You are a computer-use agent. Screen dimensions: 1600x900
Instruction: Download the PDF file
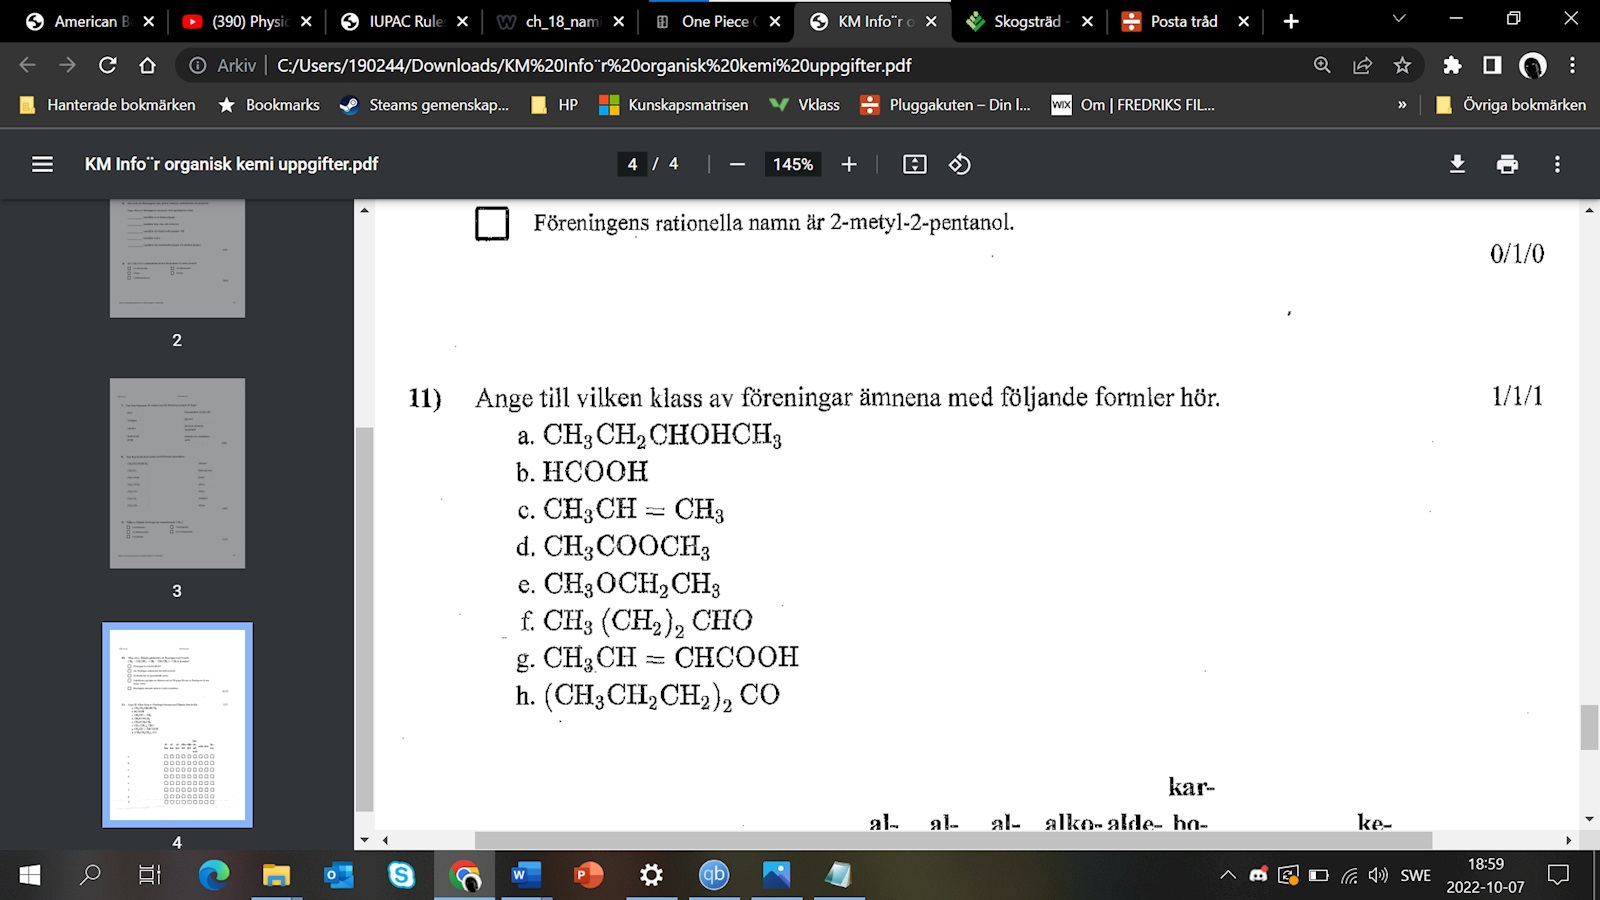tap(1457, 164)
